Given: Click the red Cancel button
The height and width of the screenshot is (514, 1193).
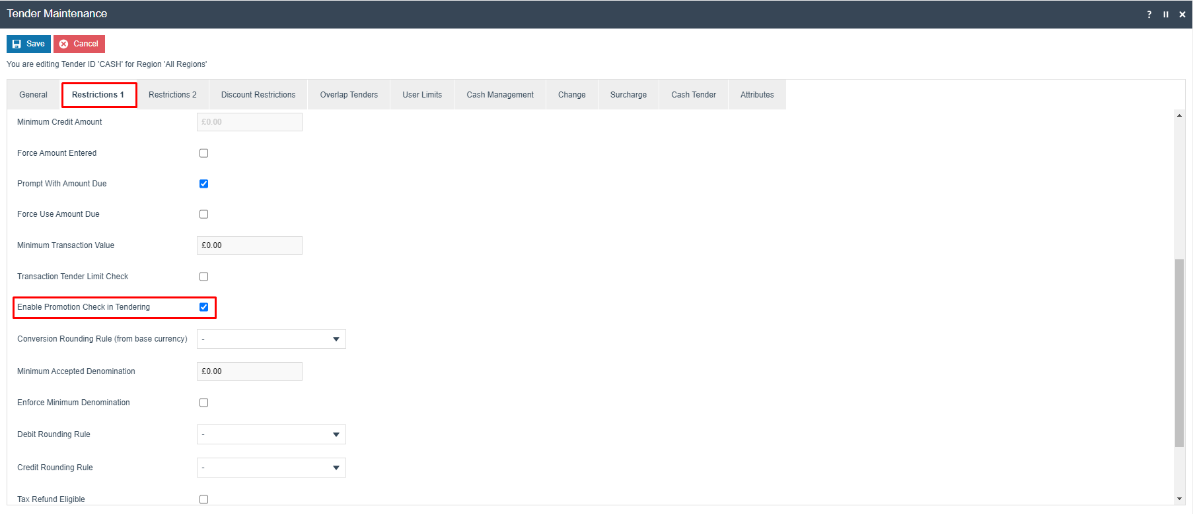Looking at the screenshot, I should click(x=79, y=44).
